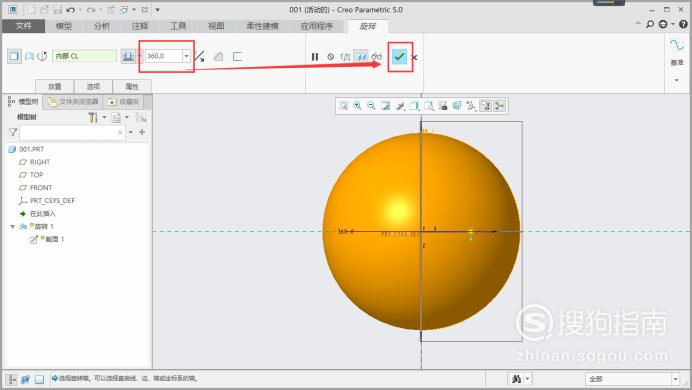Pause the revolve feature tool
The height and width of the screenshot is (390, 692).
pos(315,56)
